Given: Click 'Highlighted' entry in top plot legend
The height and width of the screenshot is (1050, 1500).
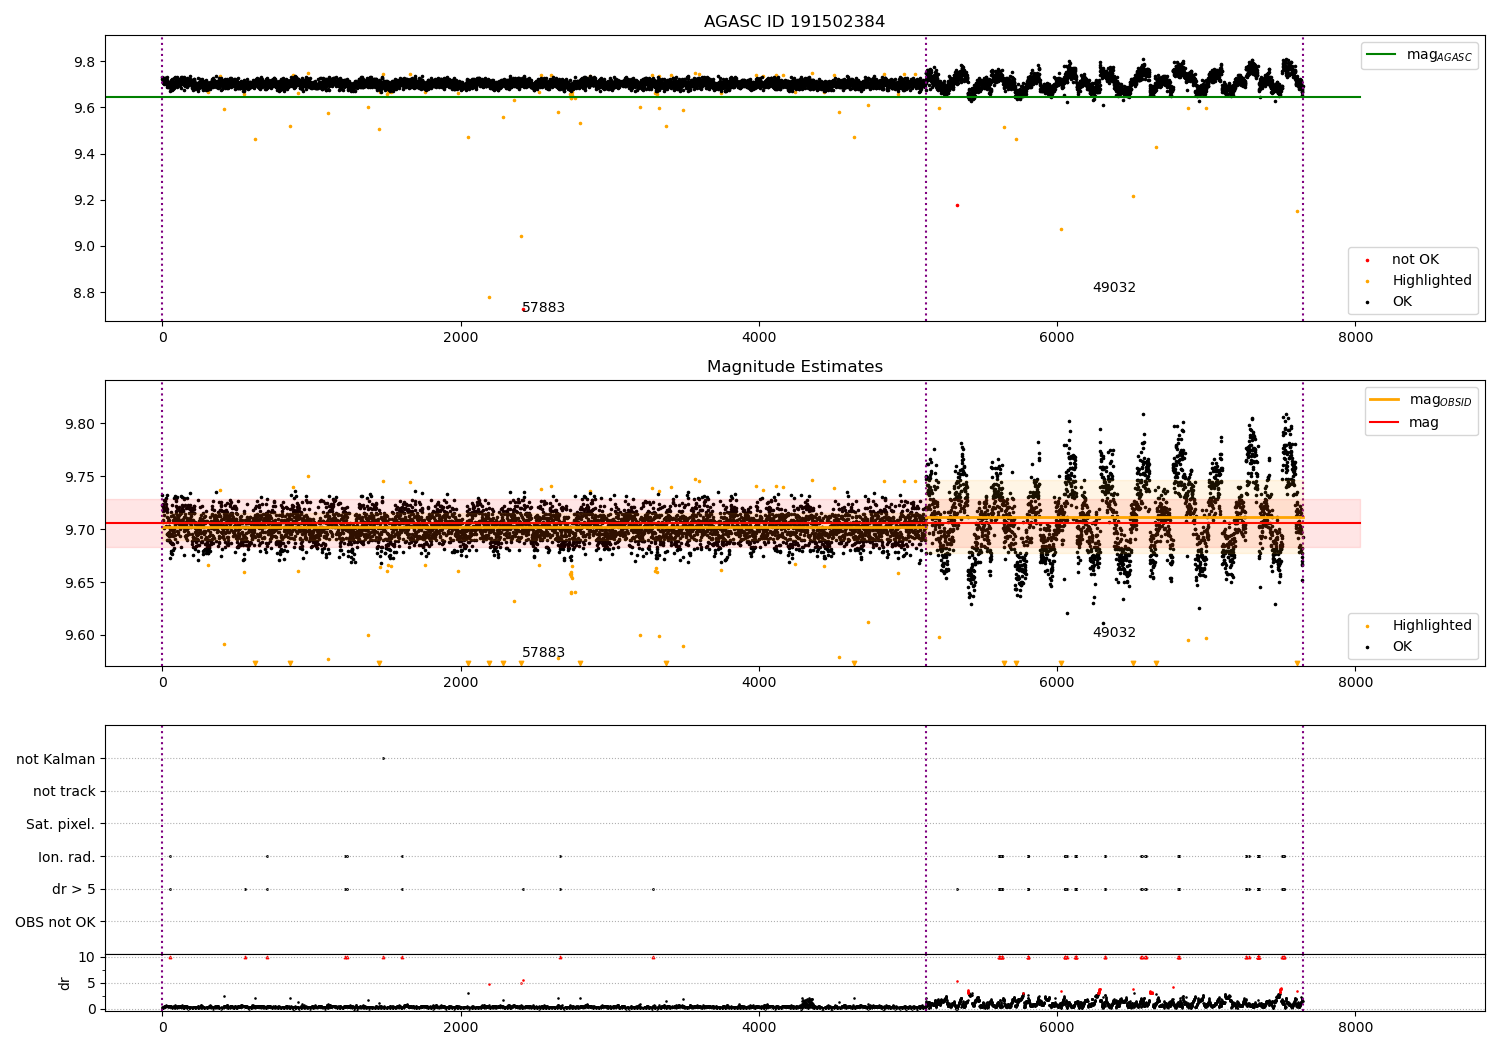Looking at the screenshot, I should [x=1432, y=280].
